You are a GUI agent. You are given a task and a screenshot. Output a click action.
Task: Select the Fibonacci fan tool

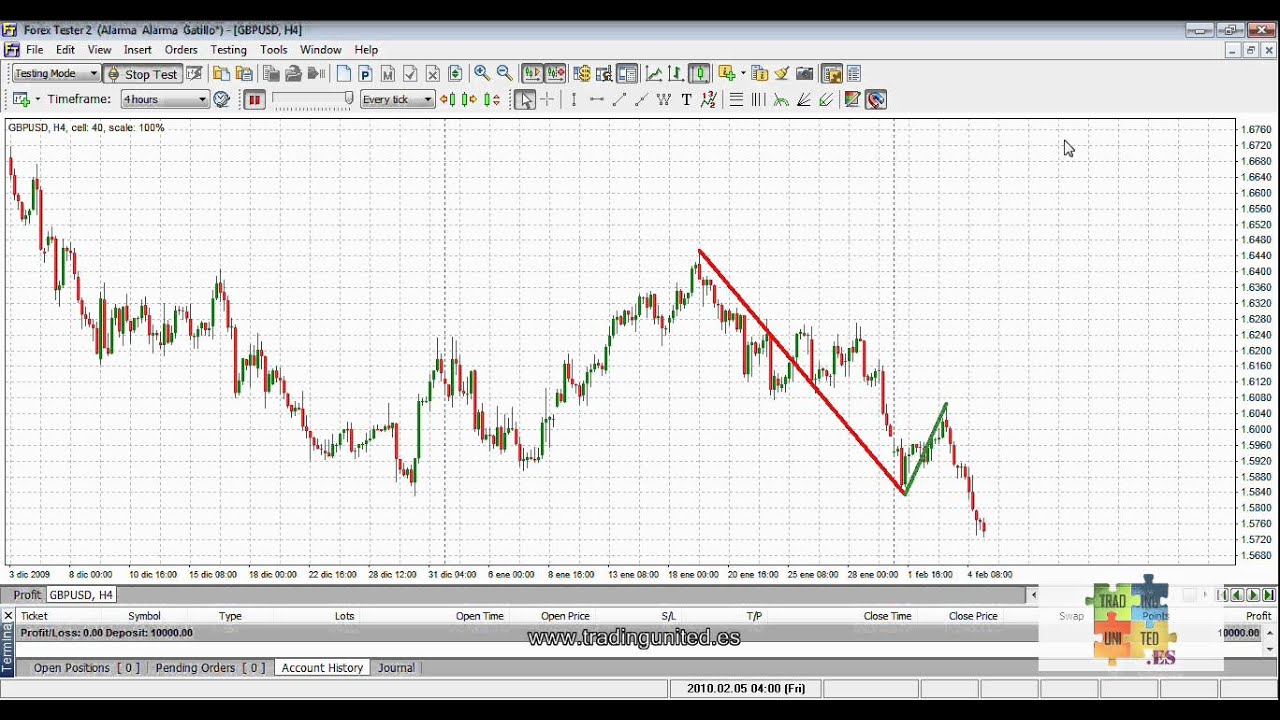tap(804, 99)
